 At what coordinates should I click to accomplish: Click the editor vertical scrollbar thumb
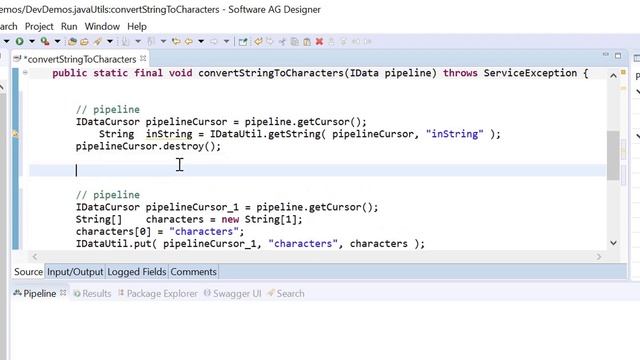coord(613,155)
